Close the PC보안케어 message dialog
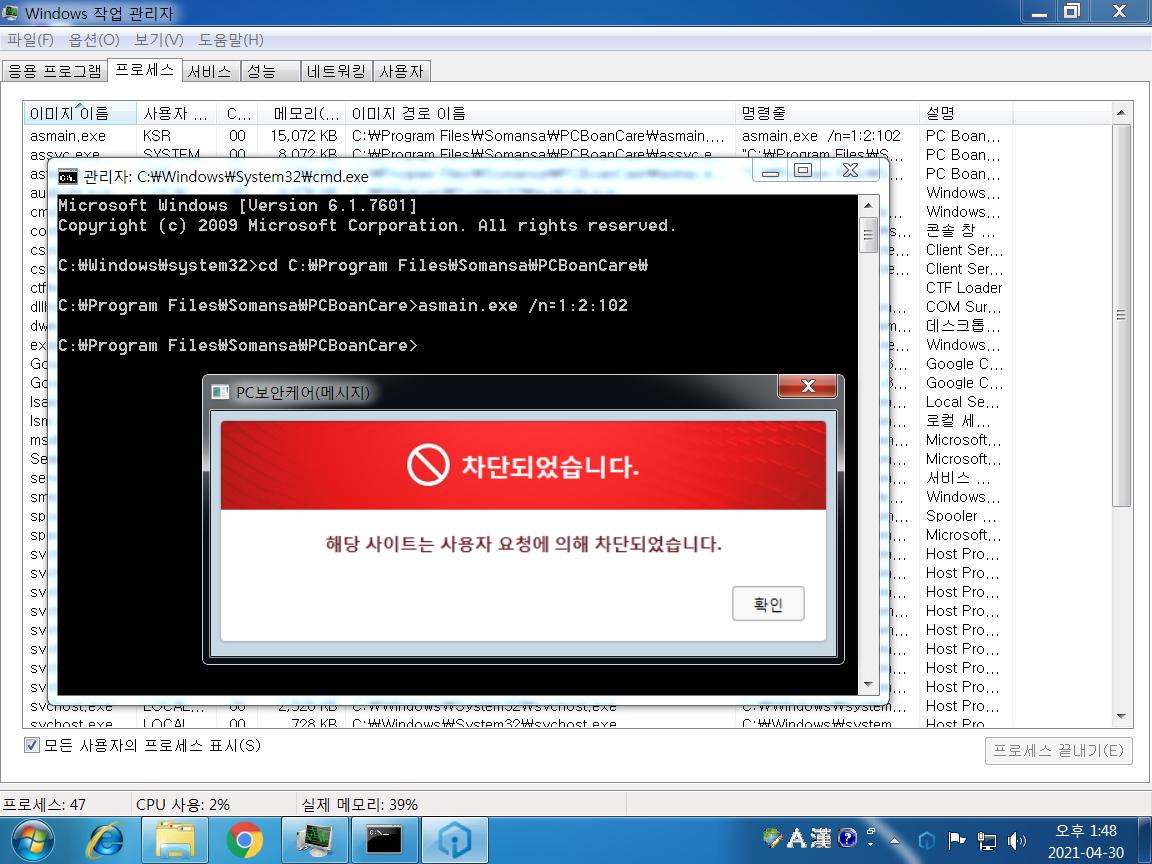 (807, 386)
